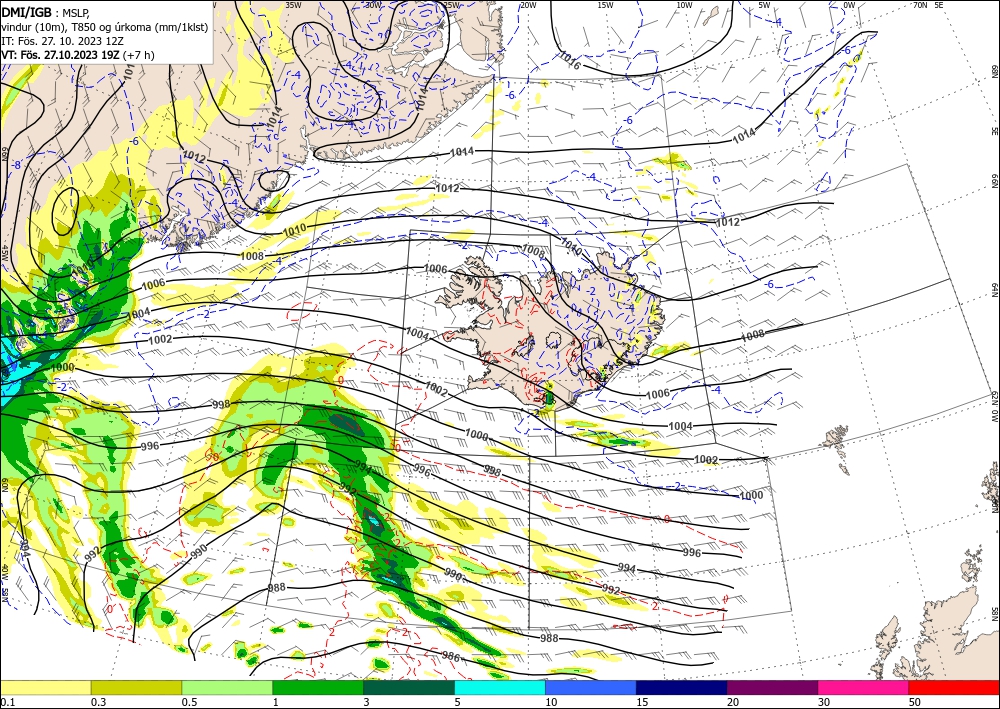Click the legend value 30
1000x709 pixels.
[825, 702]
